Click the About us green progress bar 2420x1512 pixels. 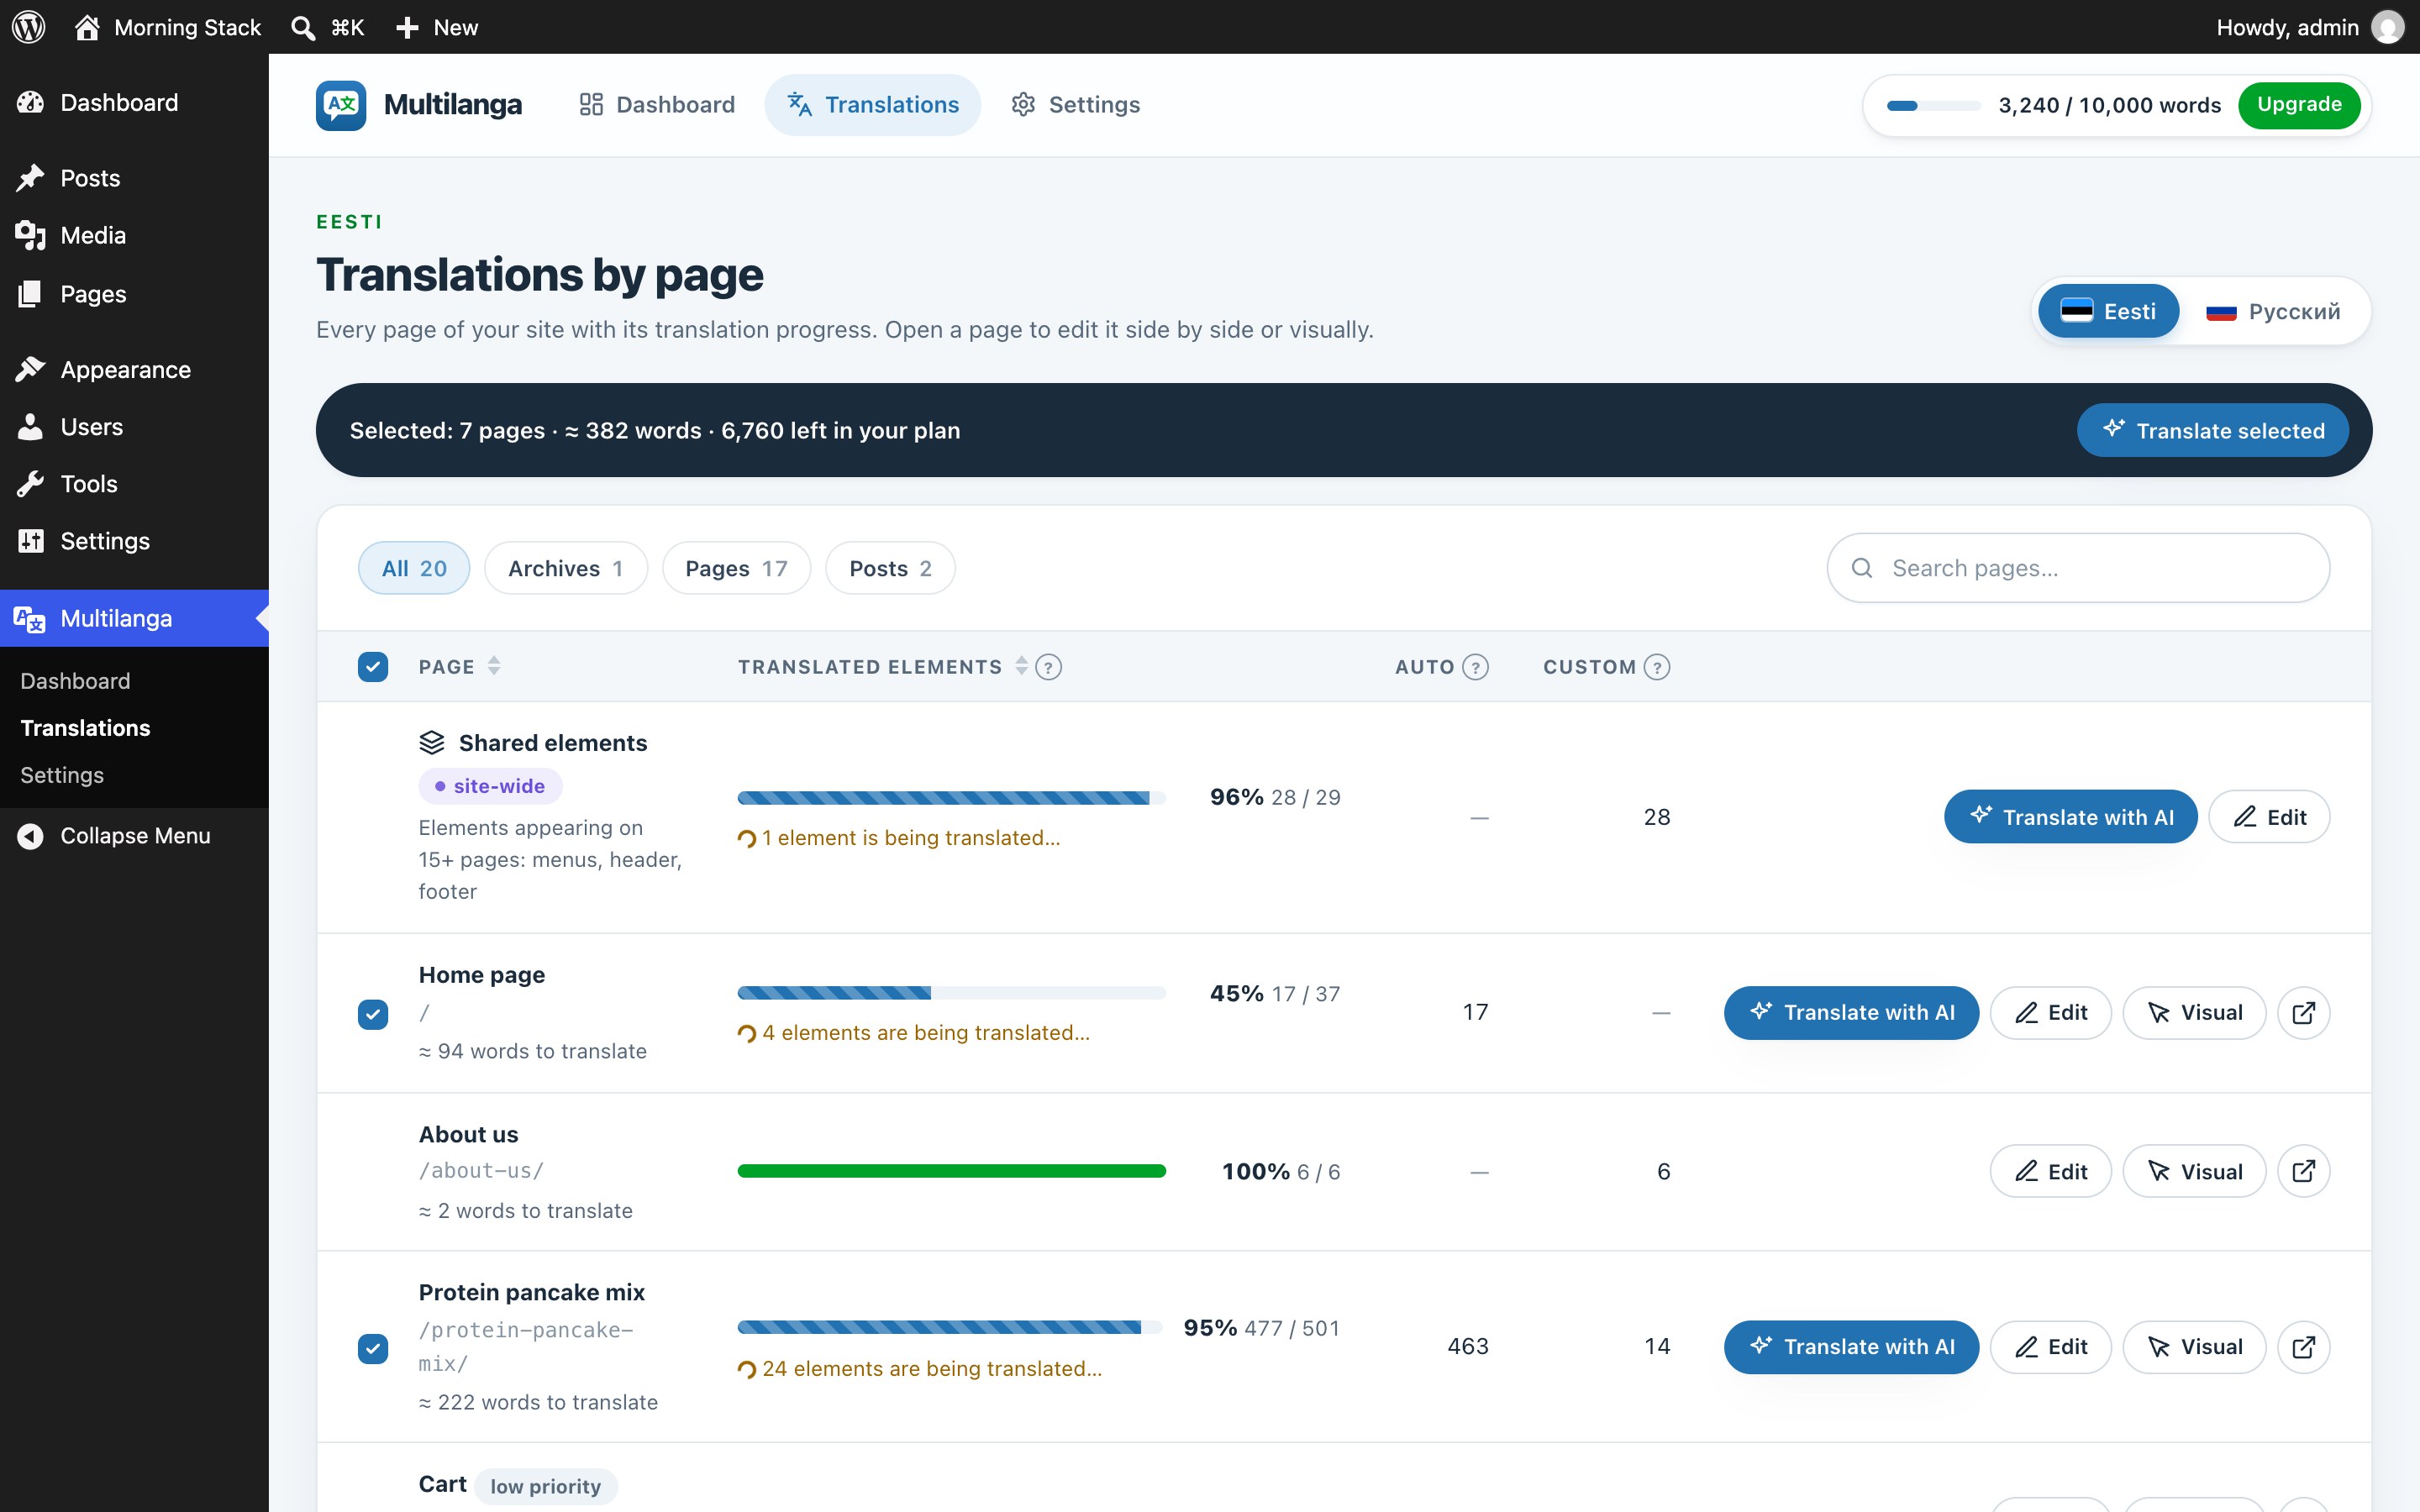[x=951, y=1171]
